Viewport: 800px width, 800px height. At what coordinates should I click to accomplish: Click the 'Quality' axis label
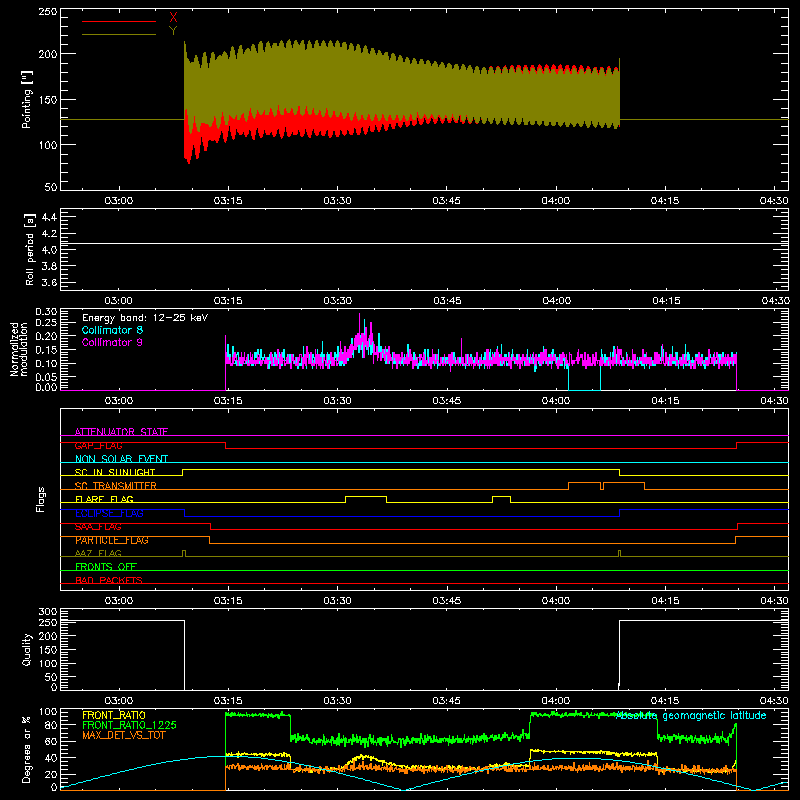(x=27, y=649)
